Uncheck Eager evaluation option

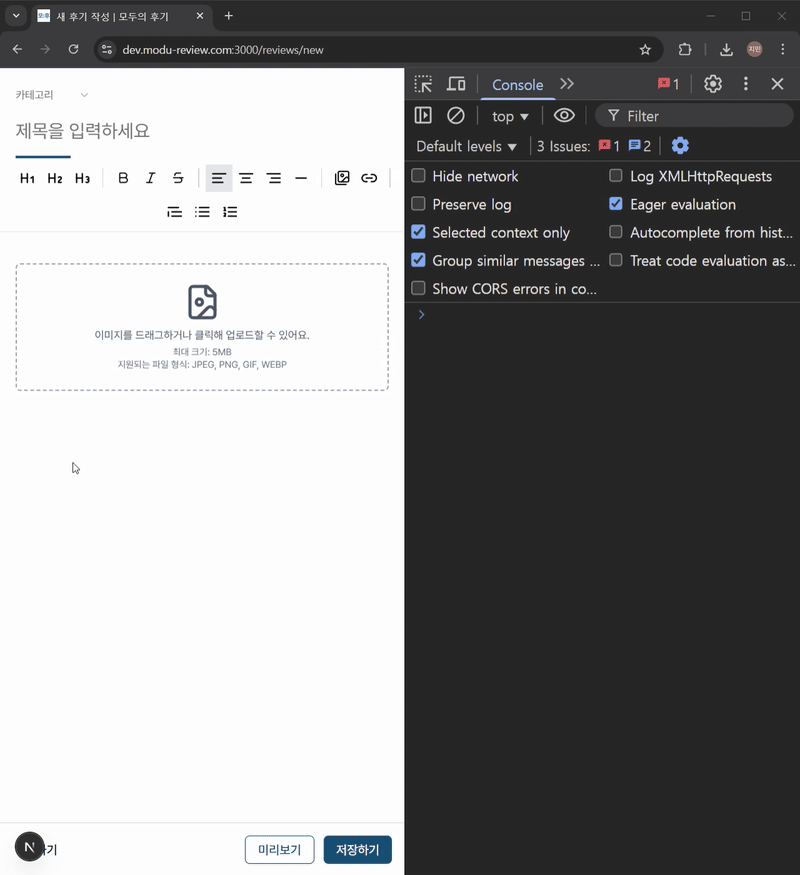[x=616, y=204]
